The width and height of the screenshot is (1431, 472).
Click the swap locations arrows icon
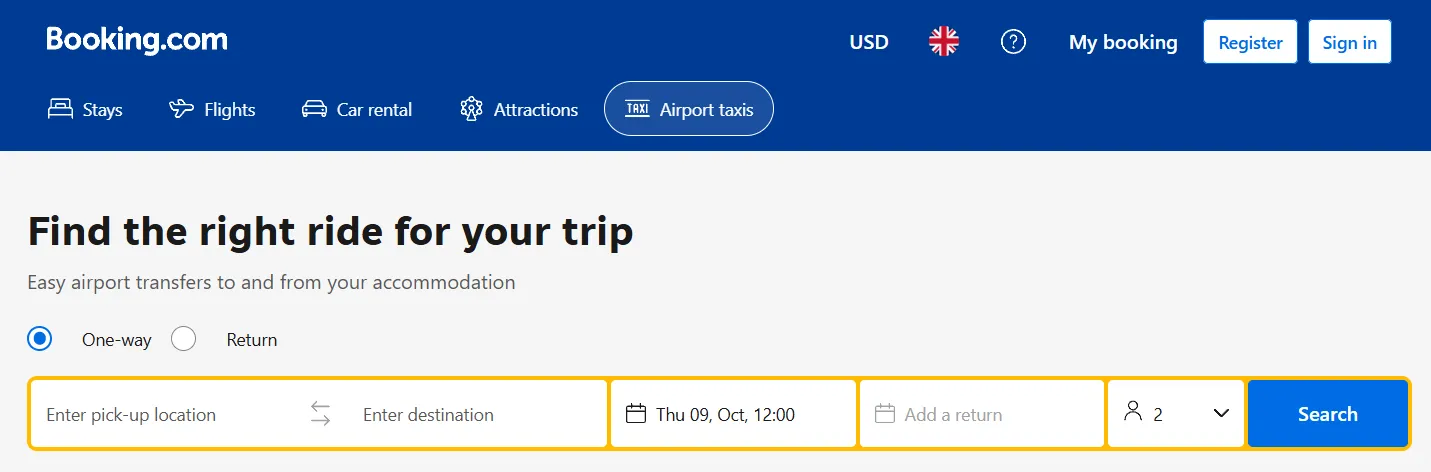pyautogui.click(x=320, y=414)
